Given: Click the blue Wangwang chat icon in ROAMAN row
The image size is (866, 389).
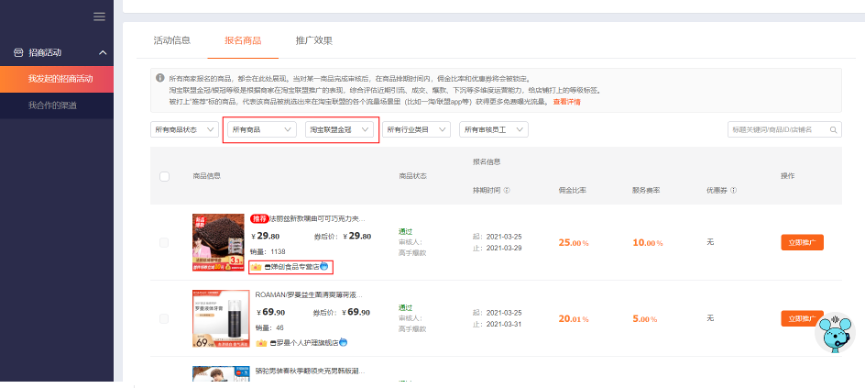Looking at the screenshot, I should pos(343,342).
